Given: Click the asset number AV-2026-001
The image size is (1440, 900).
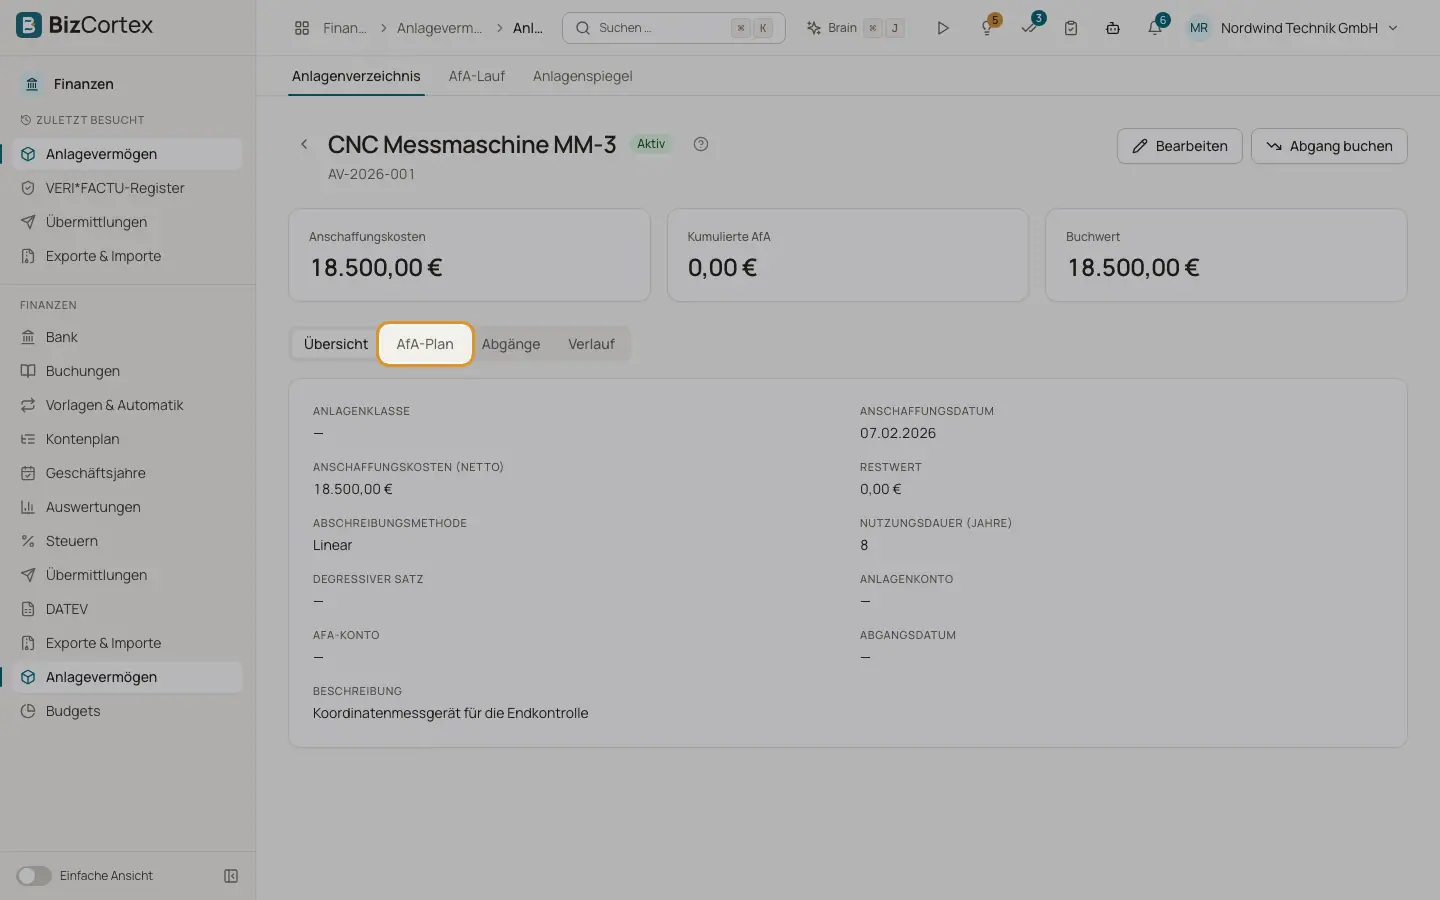Looking at the screenshot, I should pos(371,174).
